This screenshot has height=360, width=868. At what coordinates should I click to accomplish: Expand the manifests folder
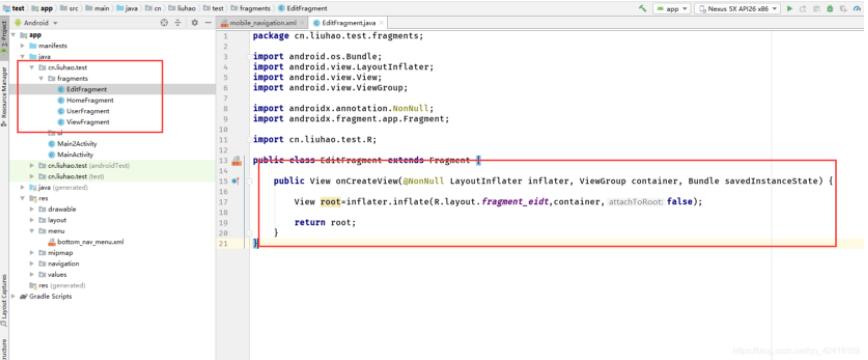click(x=23, y=45)
